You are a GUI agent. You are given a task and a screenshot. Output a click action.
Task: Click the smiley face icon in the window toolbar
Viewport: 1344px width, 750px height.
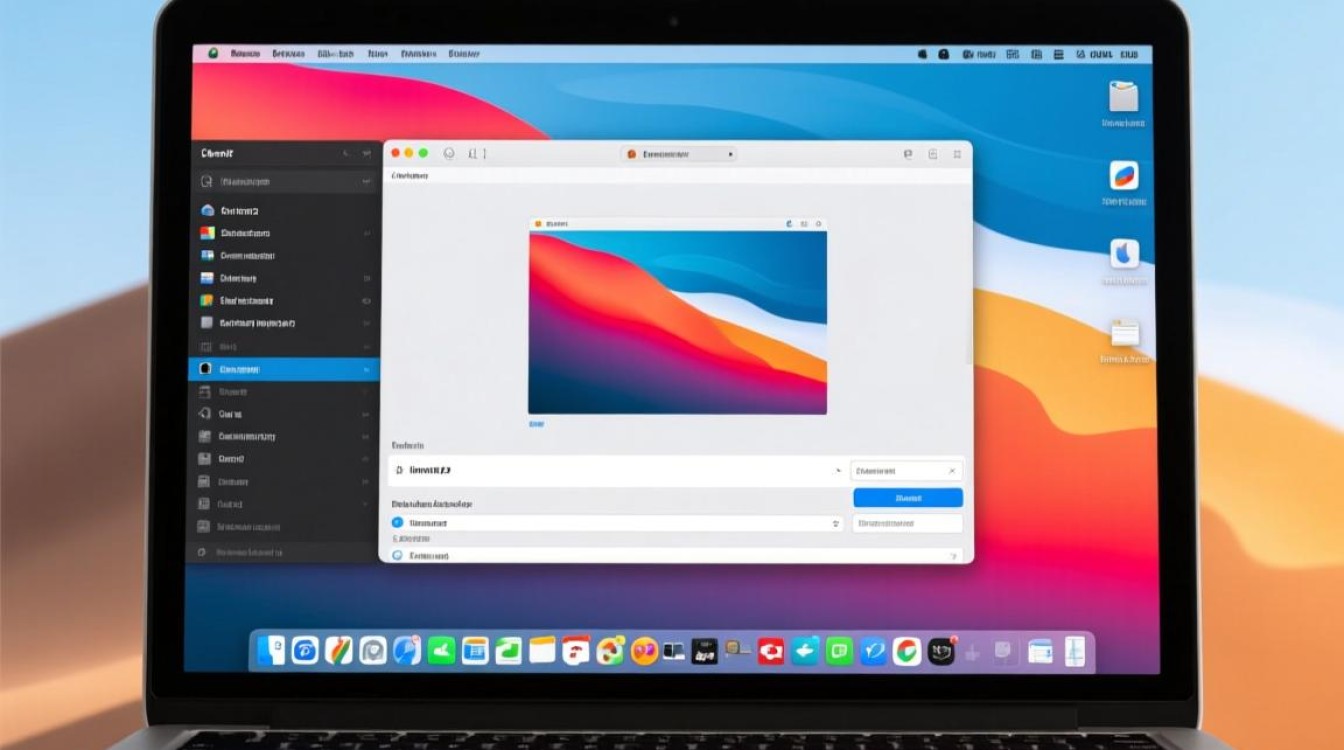tap(448, 153)
